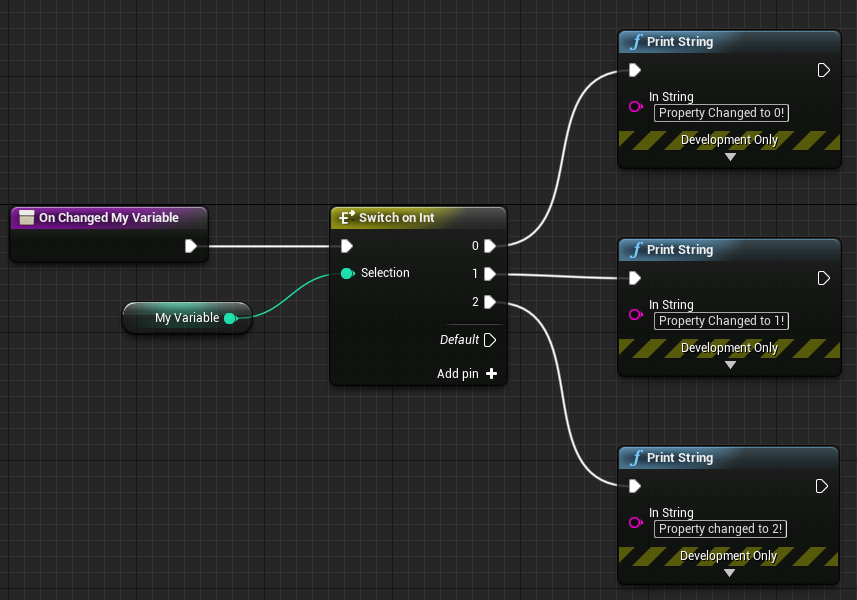
Task: Edit the 'Property Changed to 1!' text field
Action: 721,321
